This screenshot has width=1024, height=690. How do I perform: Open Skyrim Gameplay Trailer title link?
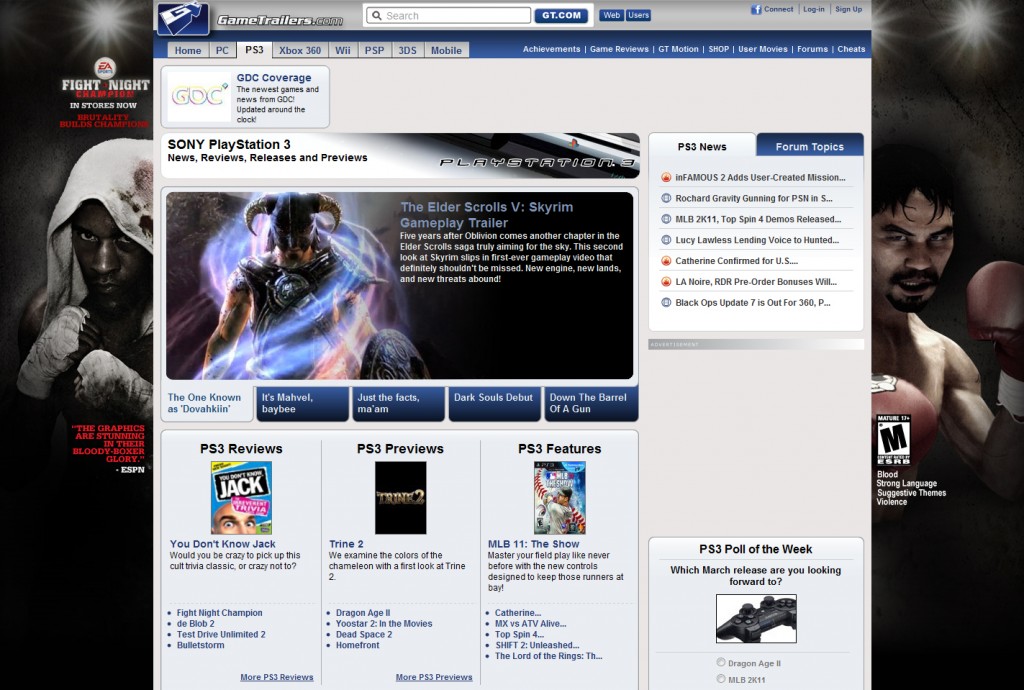pos(487,215)
